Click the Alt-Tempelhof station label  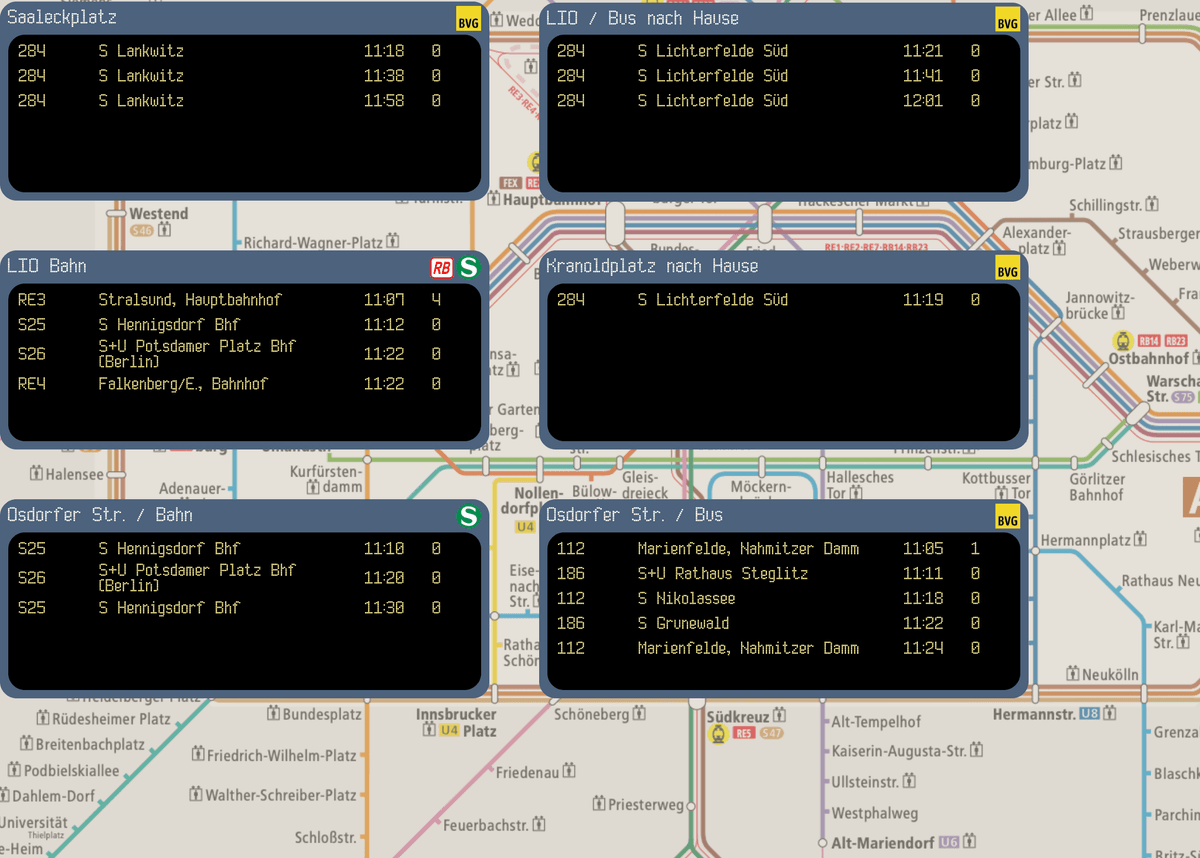pyautogui.click(x=876, y=721)
